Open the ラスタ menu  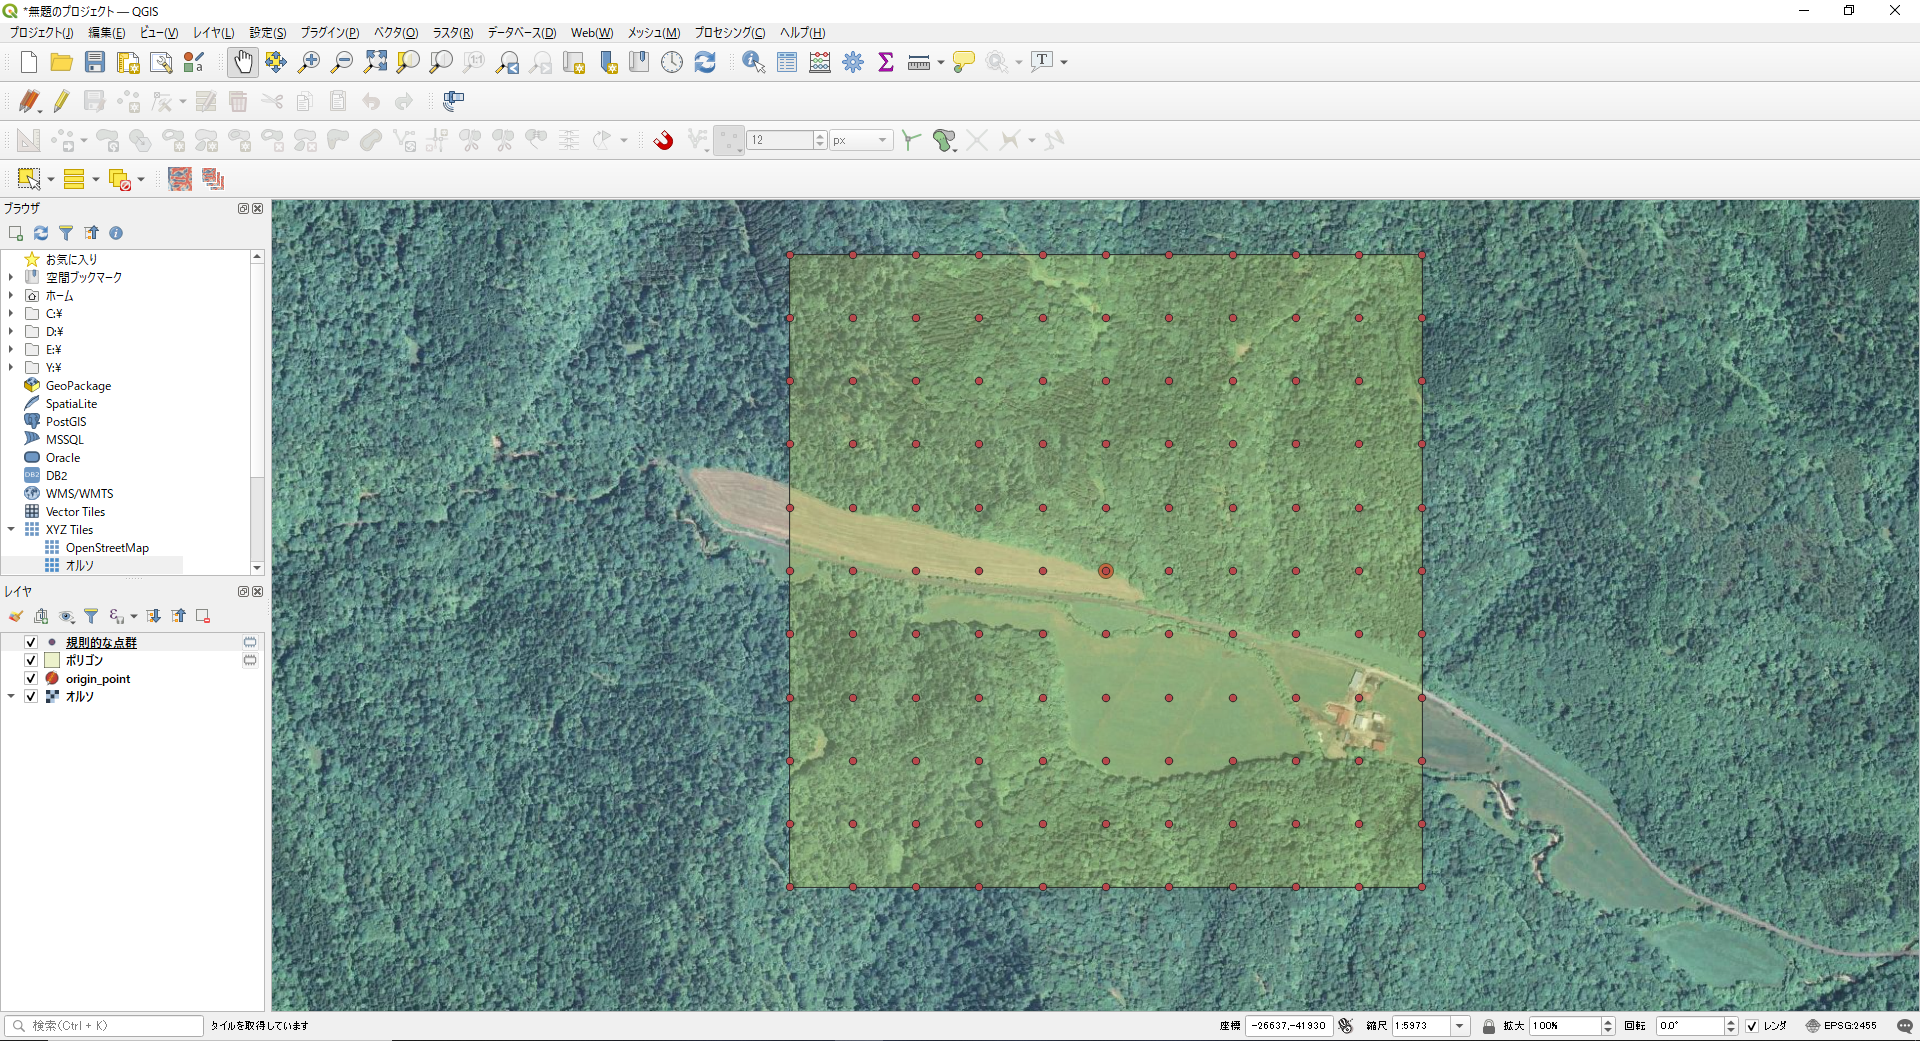pos(453,33)
